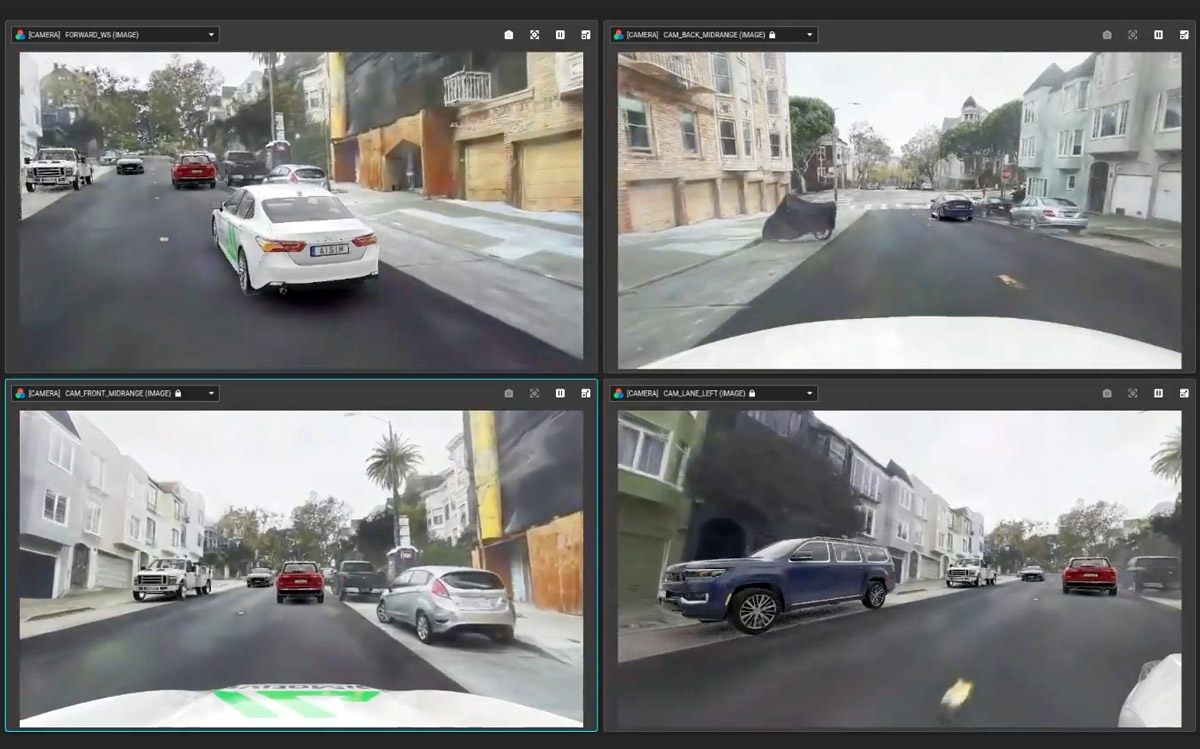Click the focus/recenter icon in CAM_BACK_MIDRANGE panel
1200x749 pixels.
pyautogui.click(x=1133, y=35)
